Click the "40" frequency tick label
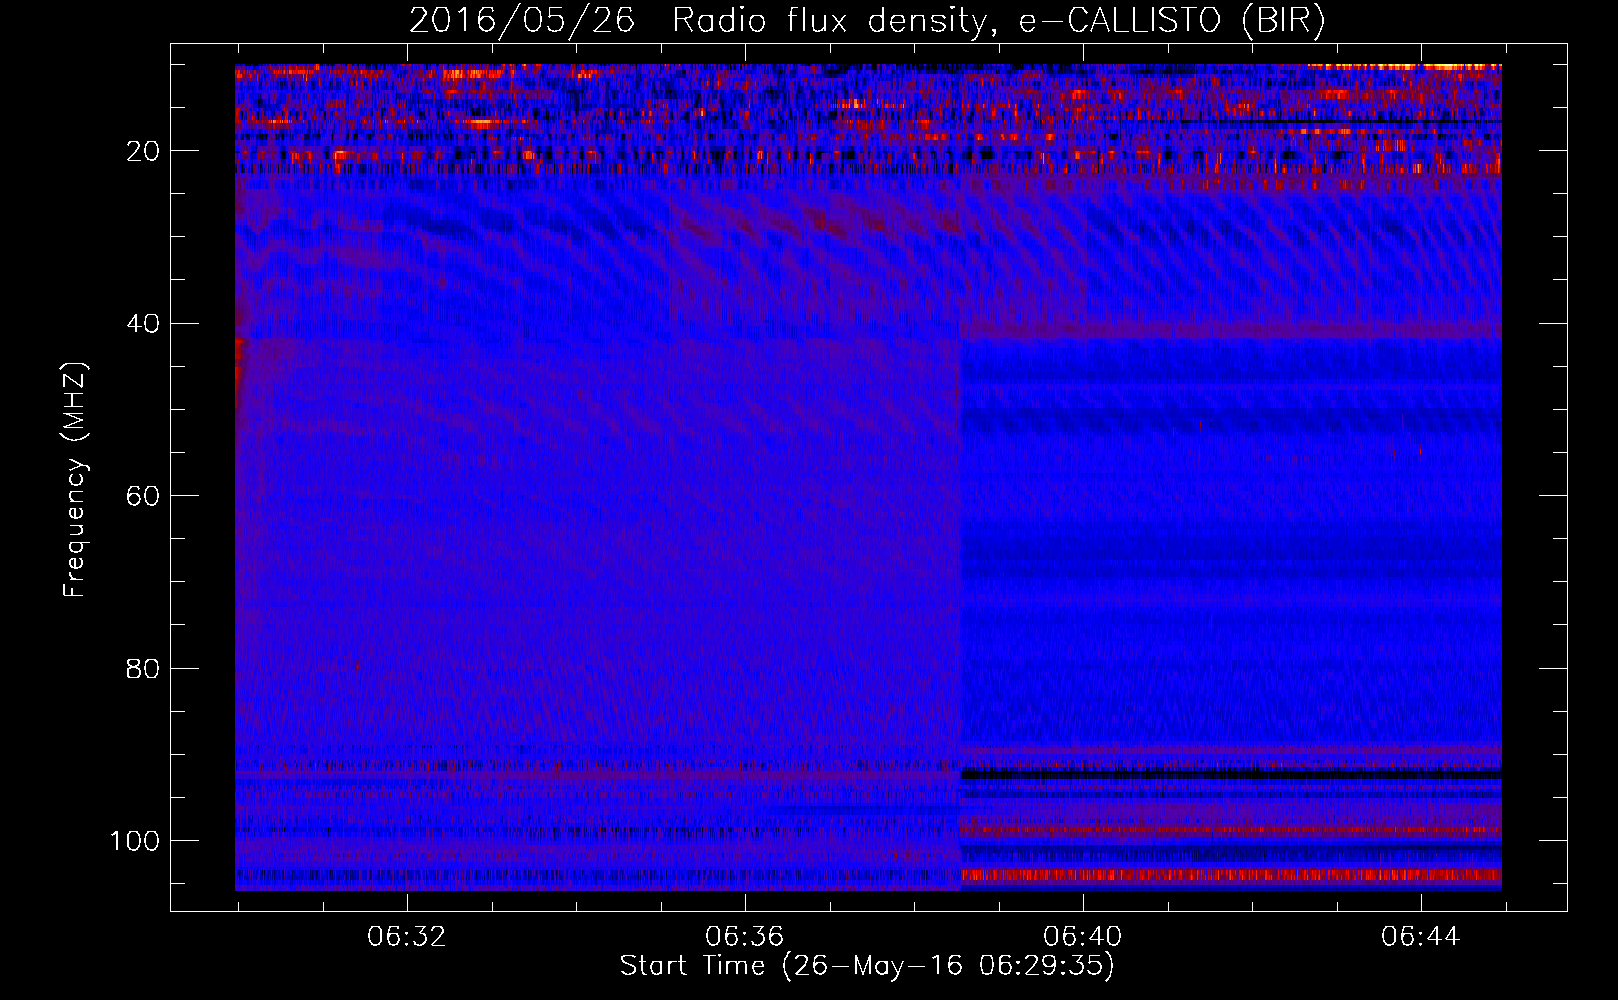 pyautogui.click(x=143, y=323)
